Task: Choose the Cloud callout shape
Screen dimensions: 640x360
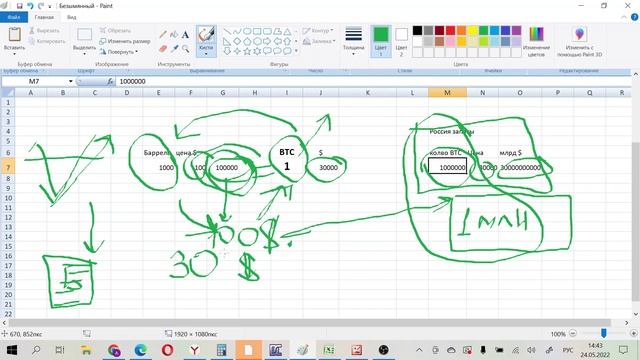Action: (x=287, y=51)
